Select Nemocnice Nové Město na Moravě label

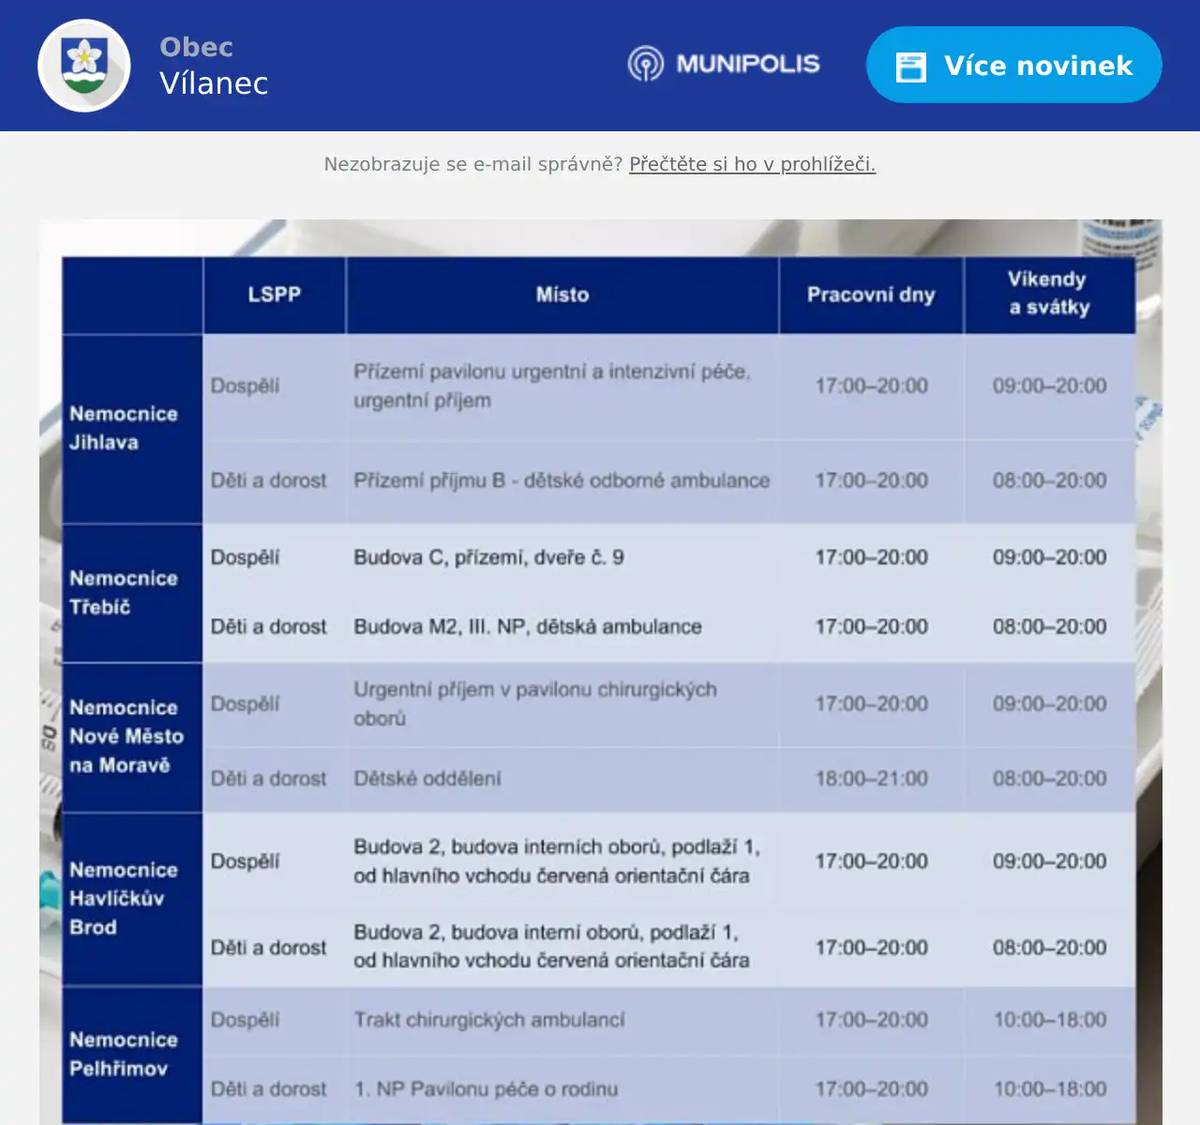(126, 736)
